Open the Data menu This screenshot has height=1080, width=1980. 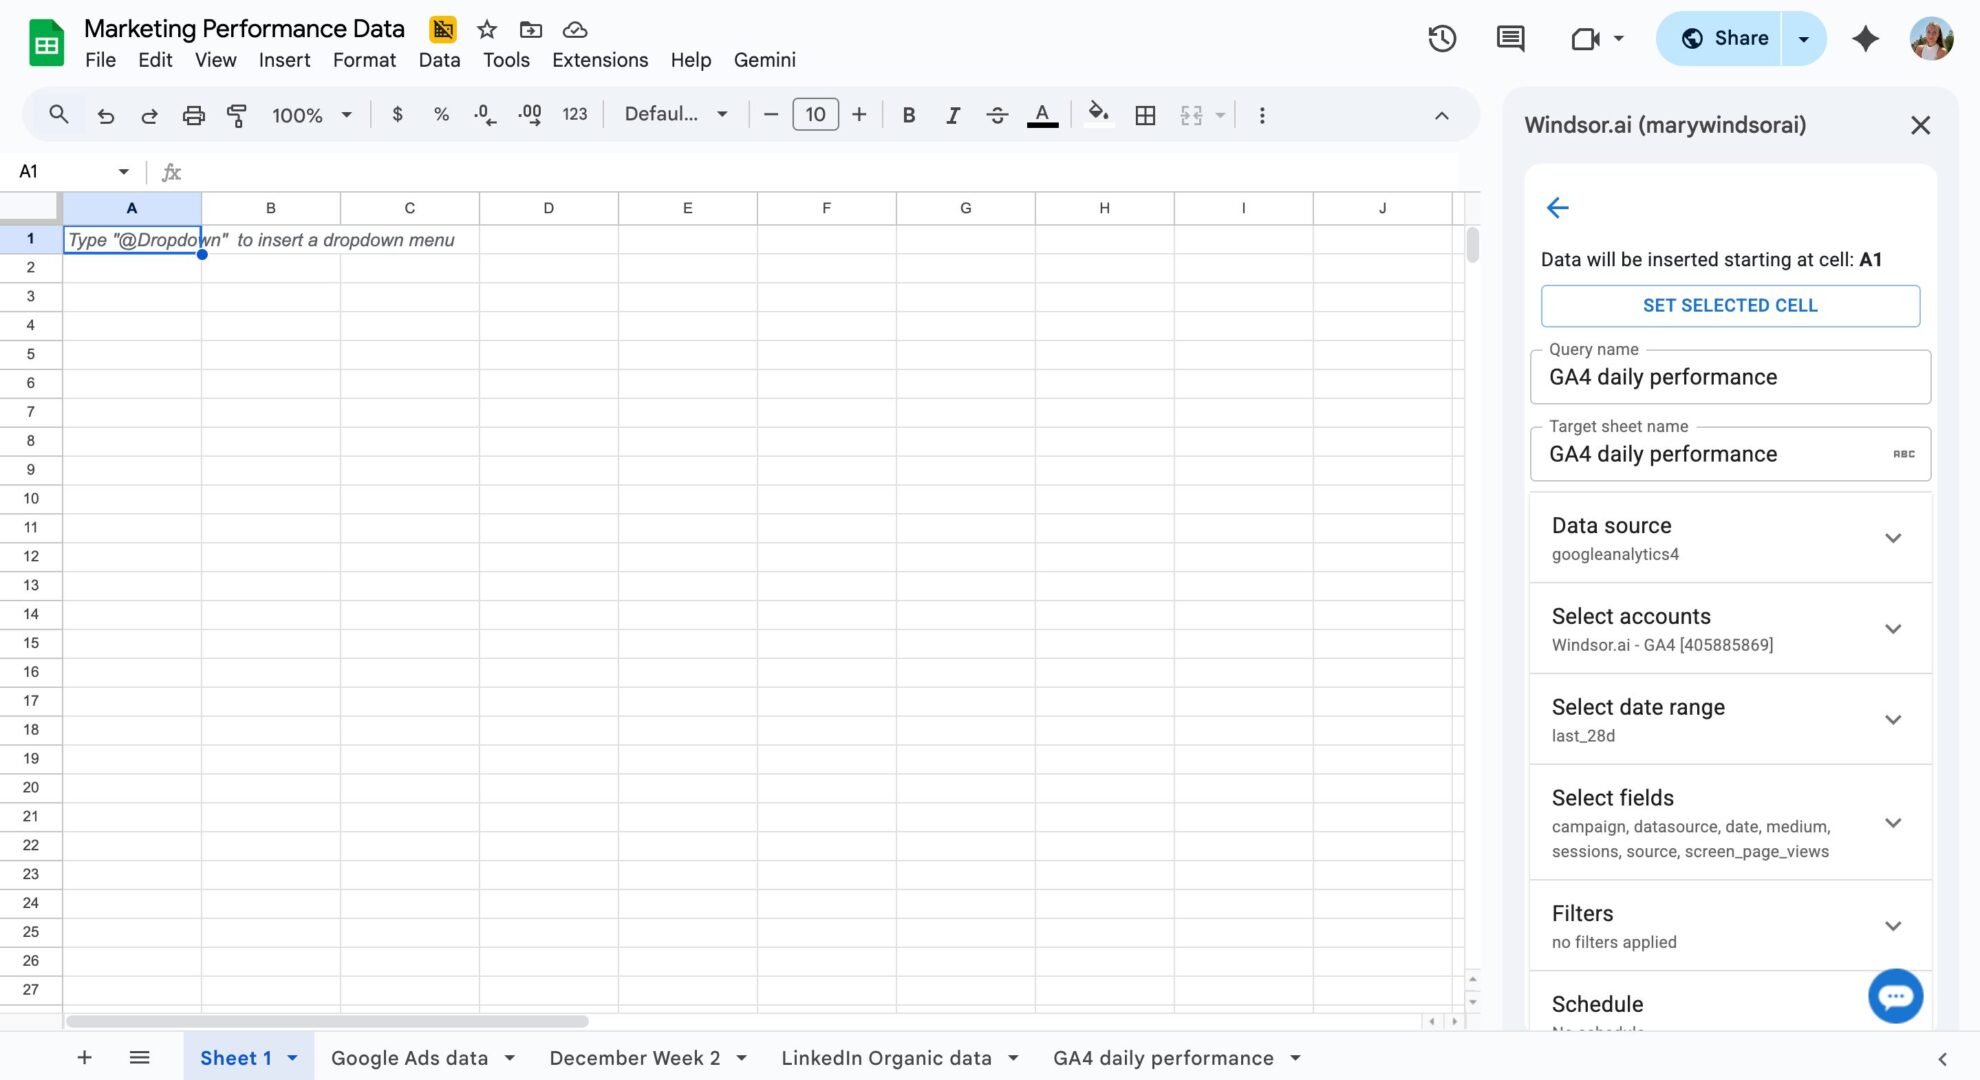[439, 60]
